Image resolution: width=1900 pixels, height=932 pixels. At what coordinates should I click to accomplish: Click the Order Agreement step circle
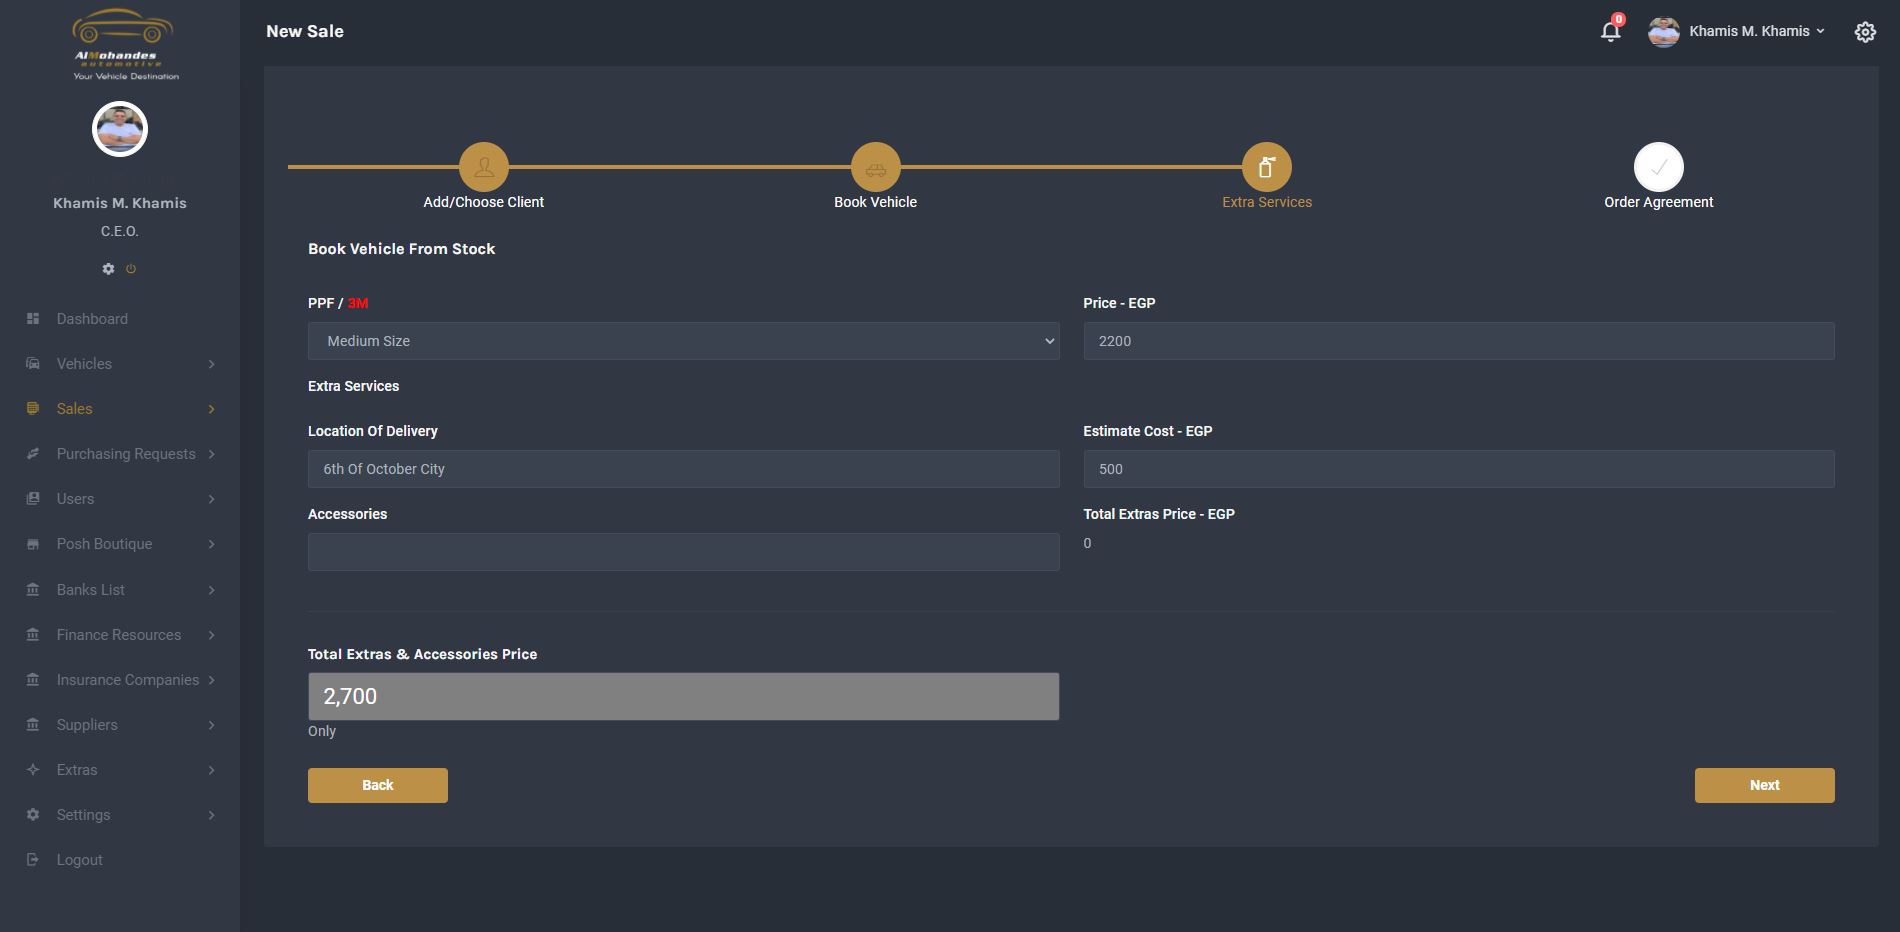point(1659,167)
